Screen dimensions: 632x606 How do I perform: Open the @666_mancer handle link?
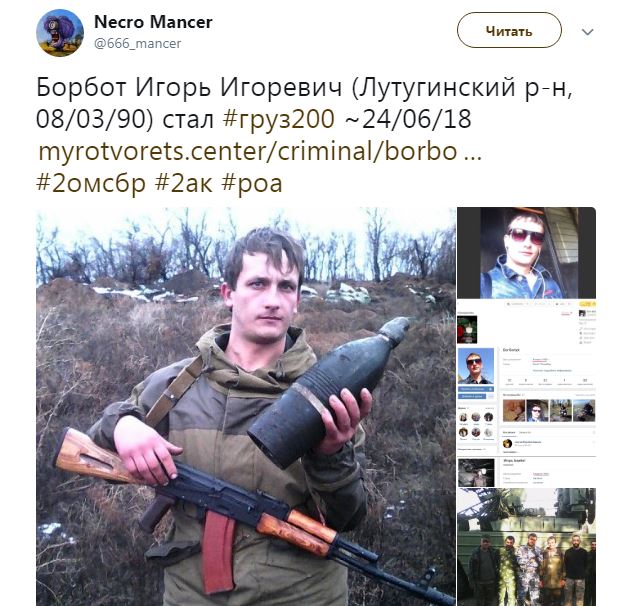(137, 43)
